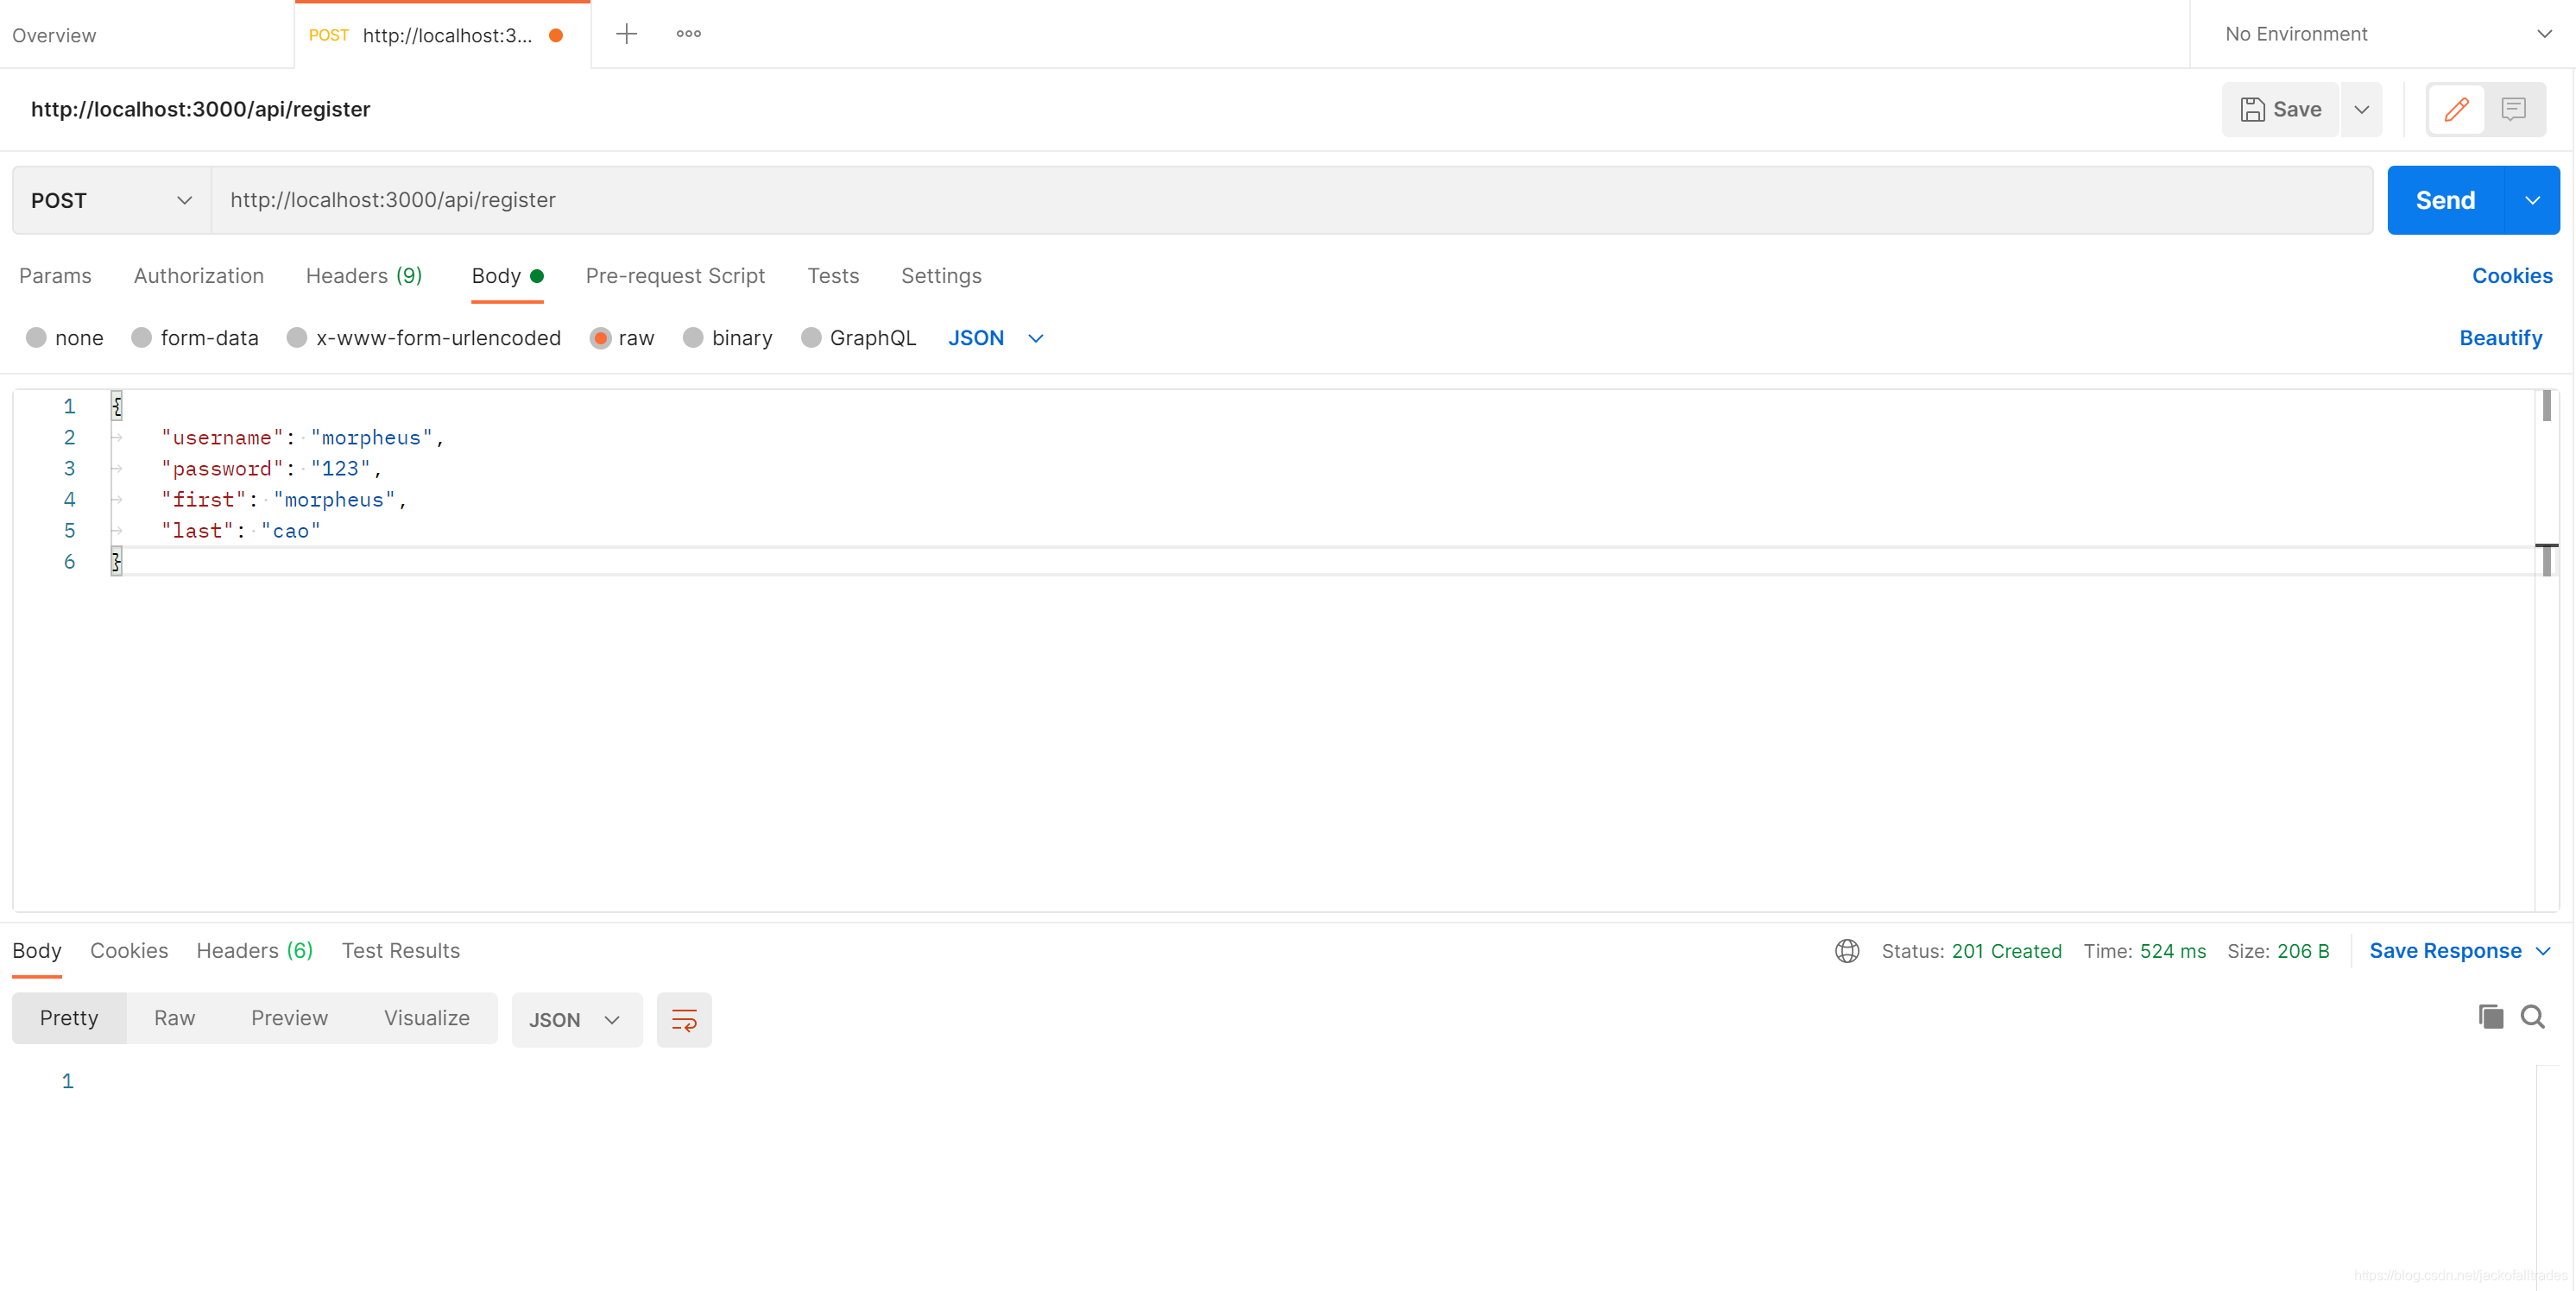This screenshot has height=1291, width=2576.
Task: Expand the Save button dropdown arrow
Action: click(2360, 110)
